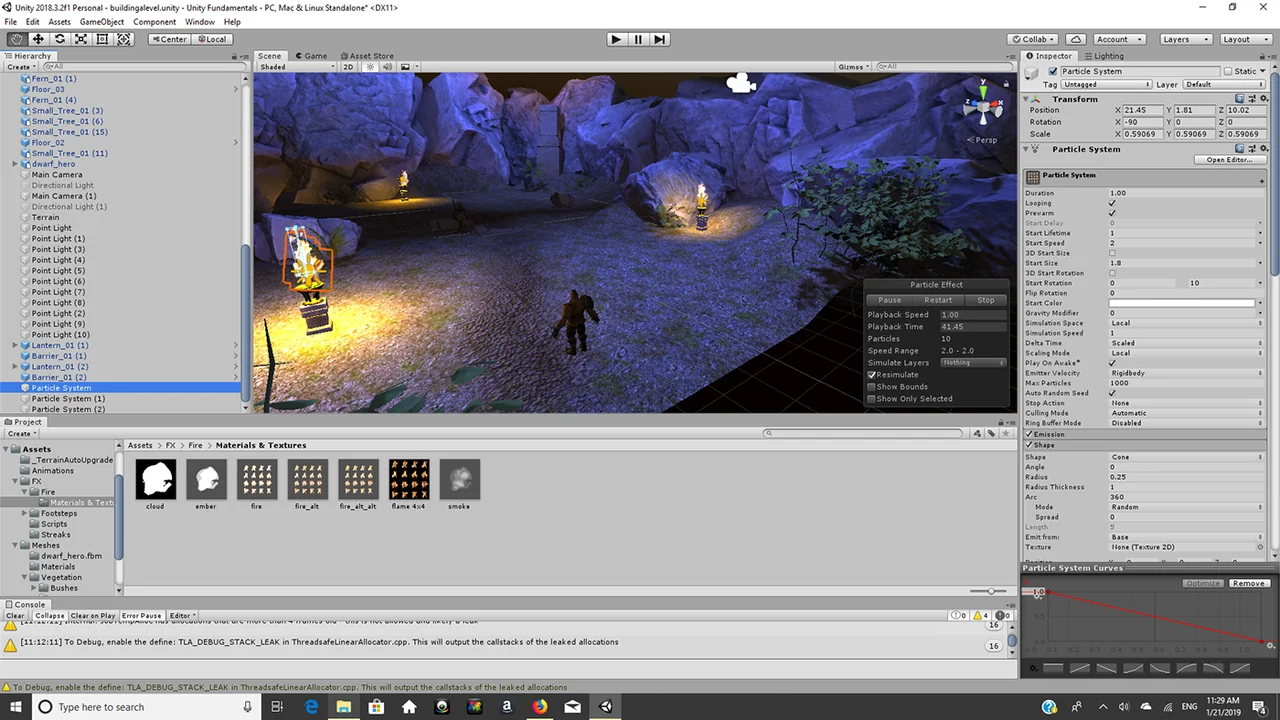This screenshot has width=1280, height=720.
Task: Open the Layers dropdown
Action: (x=1185, y=39)
